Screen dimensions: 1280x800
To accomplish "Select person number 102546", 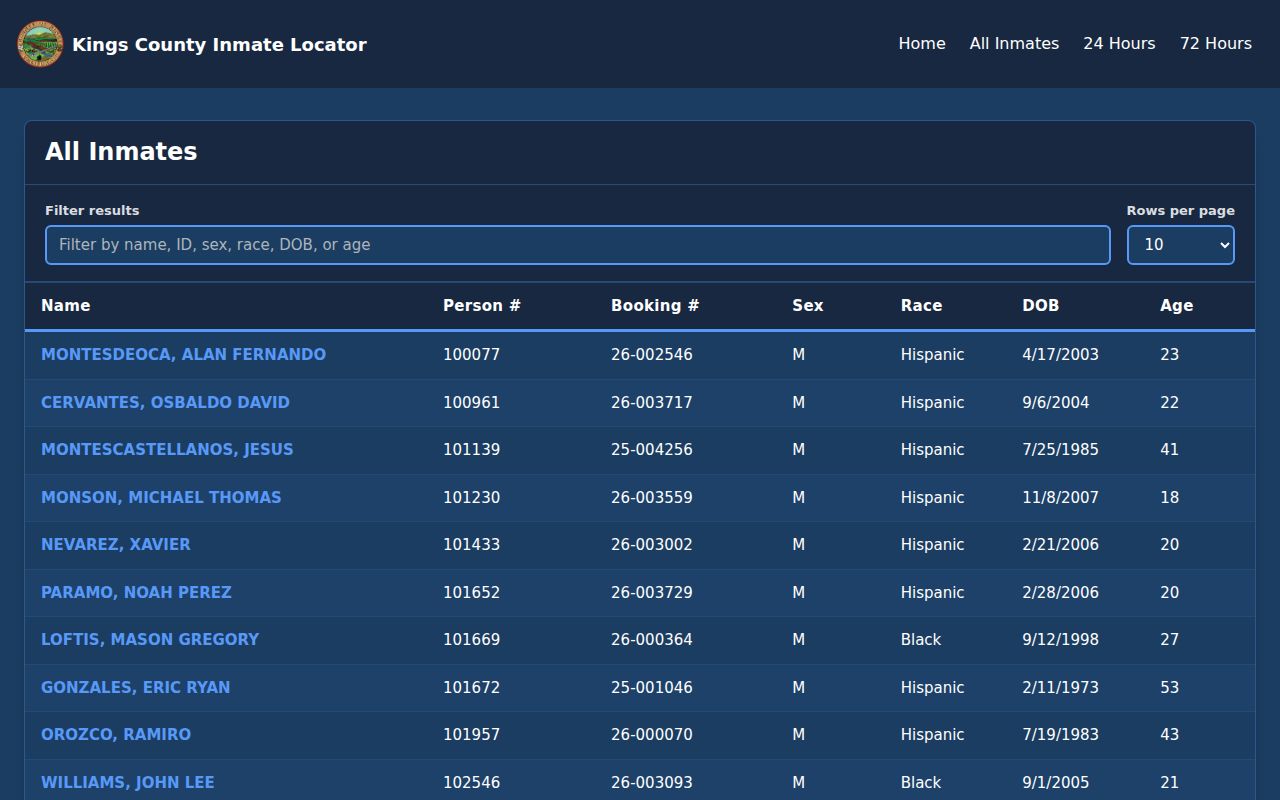I will pyautogui.click(x=471, y=782).
